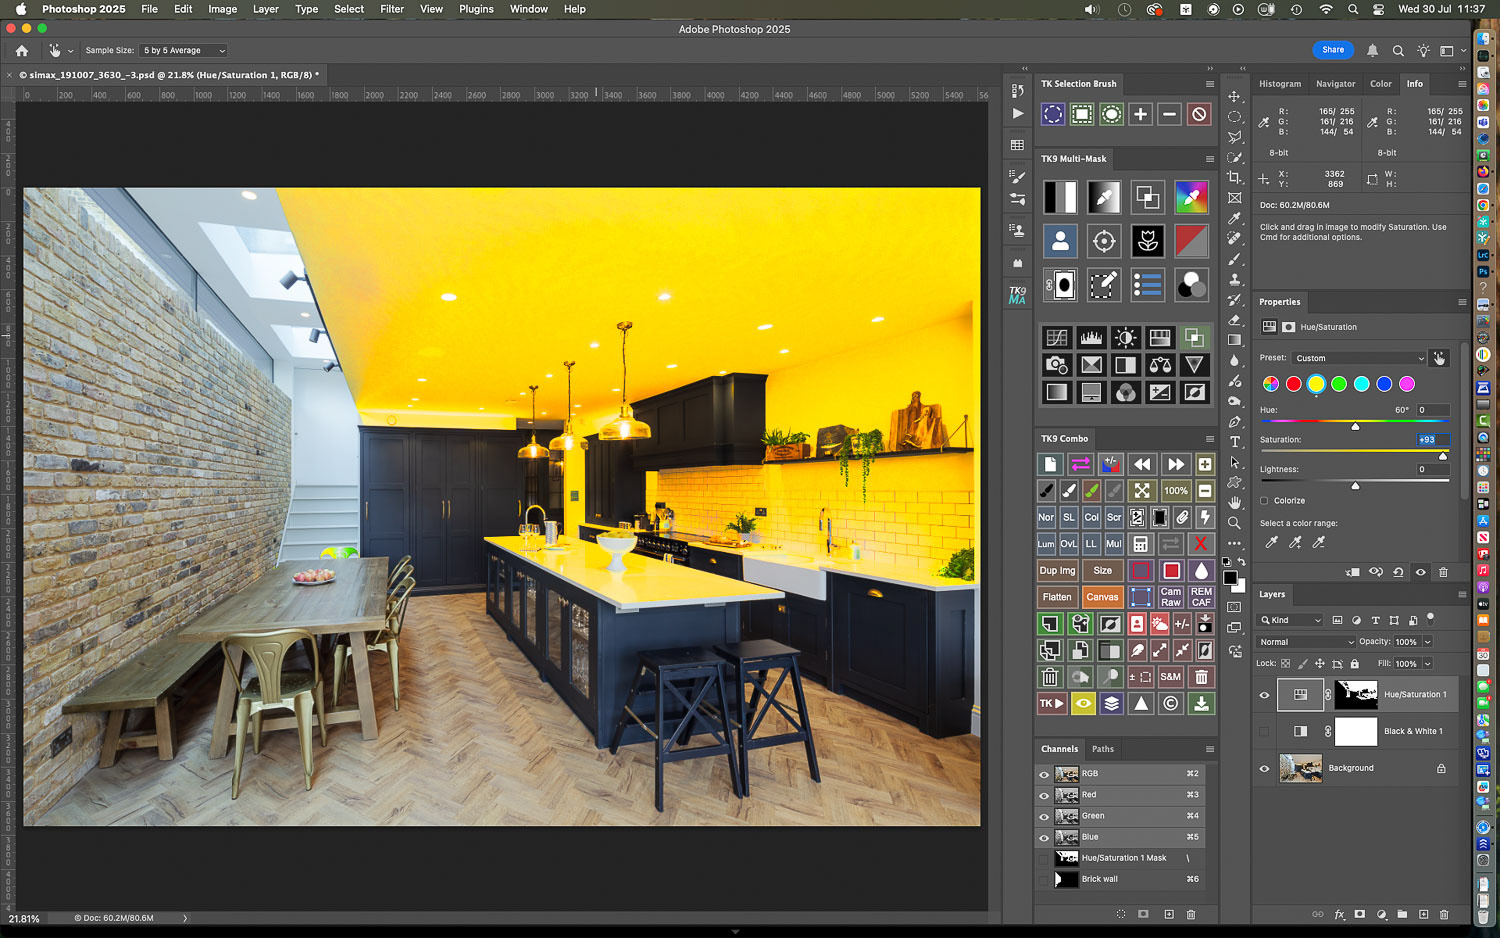Screen dimensions: 1500x938
Task: Switch to the Paths tab
Action: click(x=1103, y=749)
